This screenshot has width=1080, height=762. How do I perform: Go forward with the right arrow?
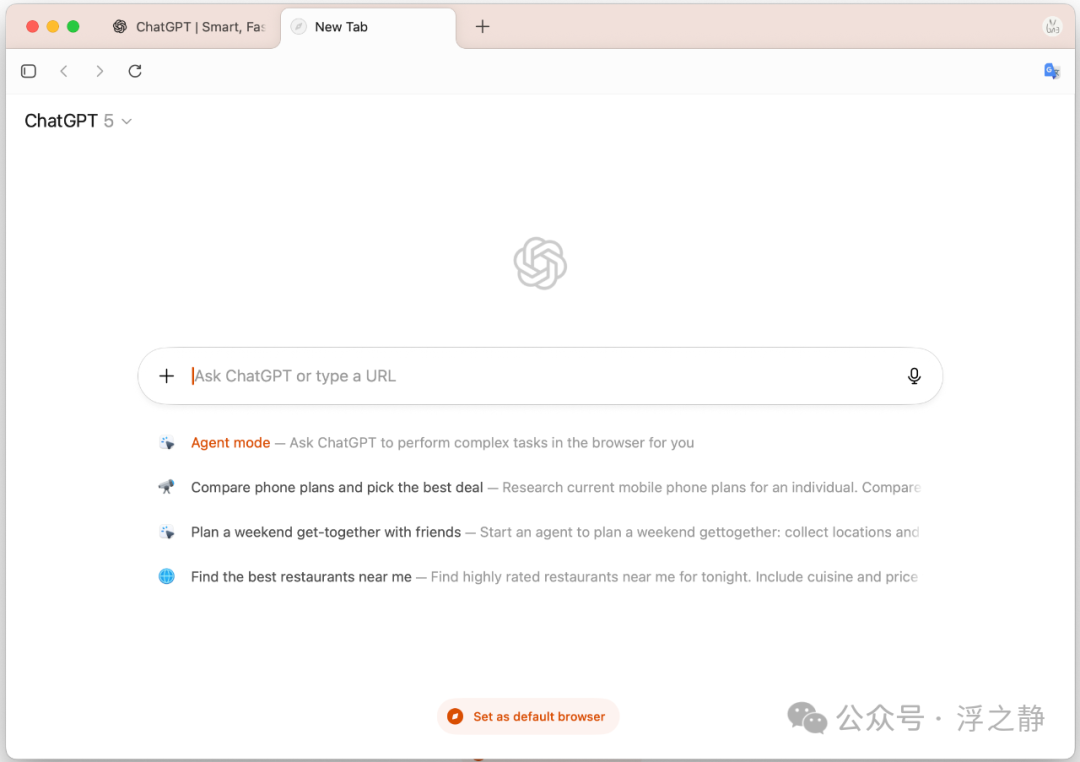tap(100, 71)
